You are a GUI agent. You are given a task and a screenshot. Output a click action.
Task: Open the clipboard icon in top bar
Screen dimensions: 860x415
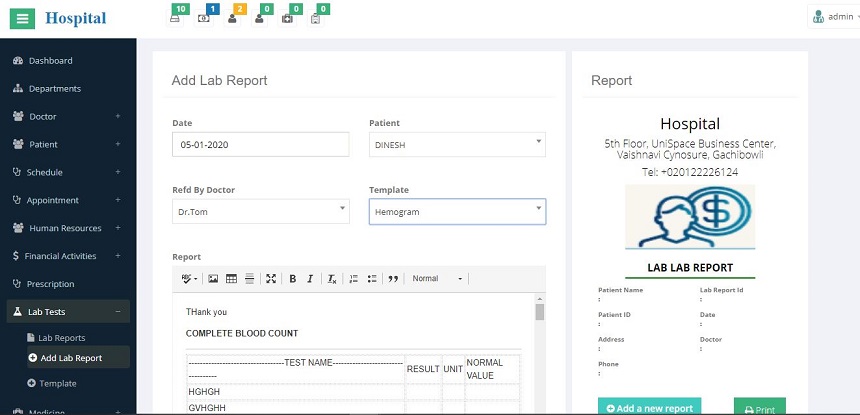pos(315,19)
